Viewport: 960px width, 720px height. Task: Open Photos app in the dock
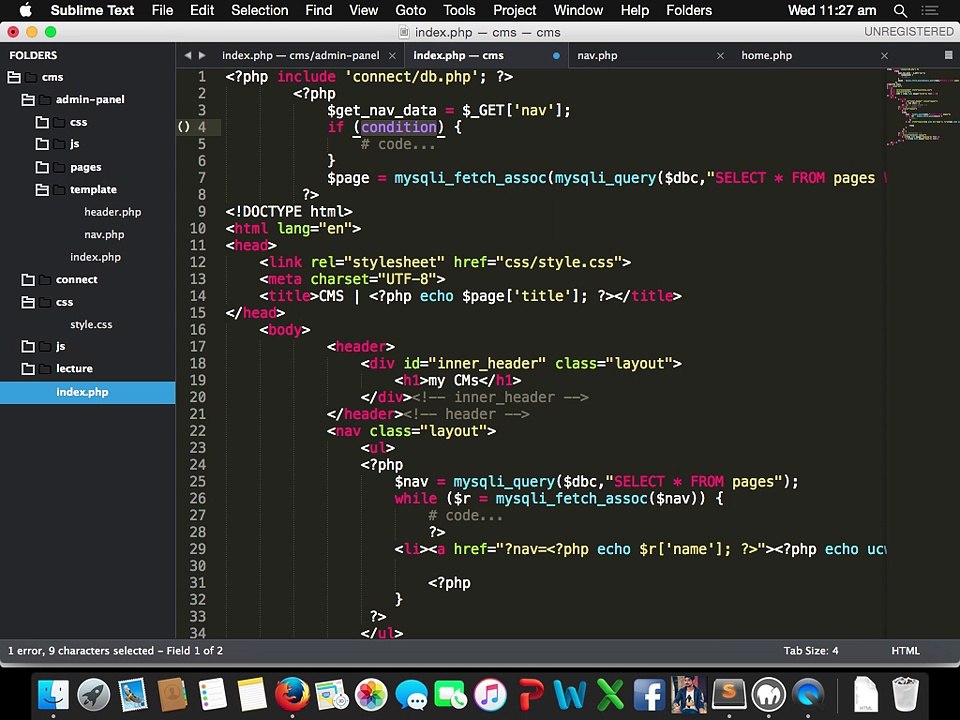click(x=371, y=695)
